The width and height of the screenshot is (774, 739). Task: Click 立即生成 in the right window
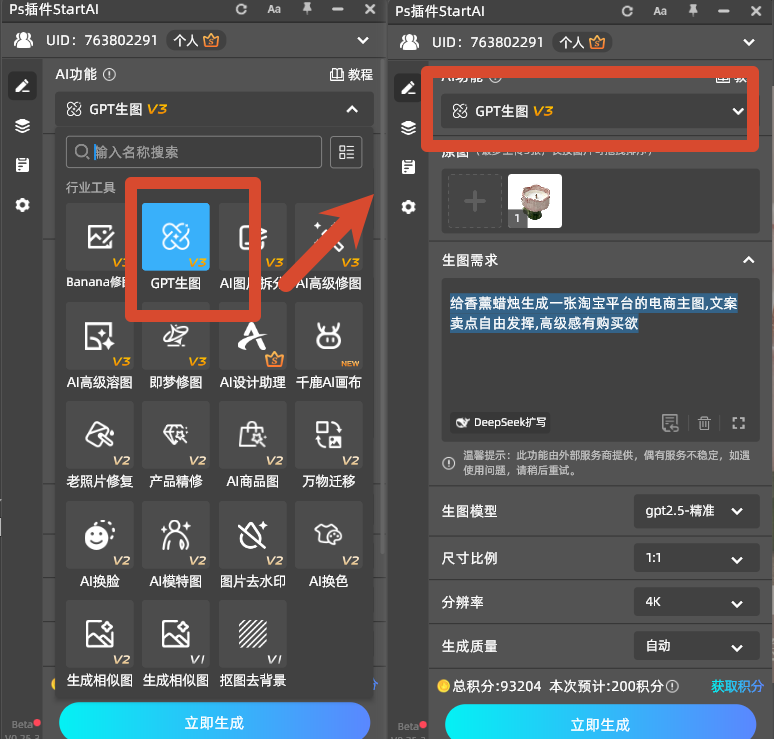pyautogui.click(x=600, y=724)
